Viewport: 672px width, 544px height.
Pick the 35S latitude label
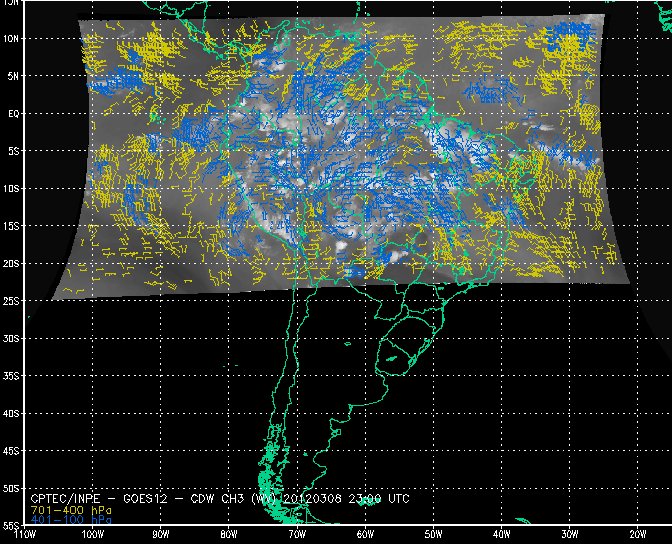pyautogui.click(x=11, y=376)
